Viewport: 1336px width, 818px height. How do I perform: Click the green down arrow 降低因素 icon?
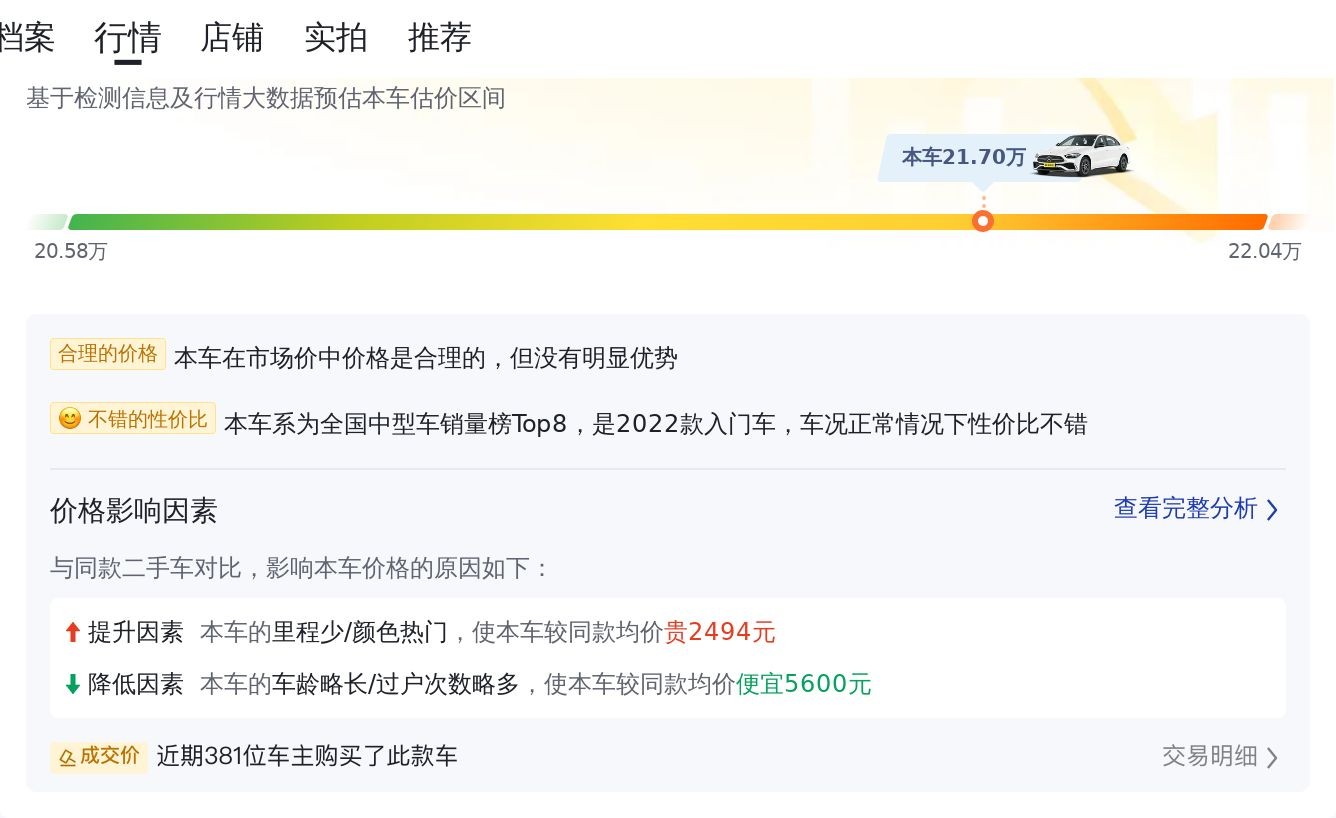72,685
